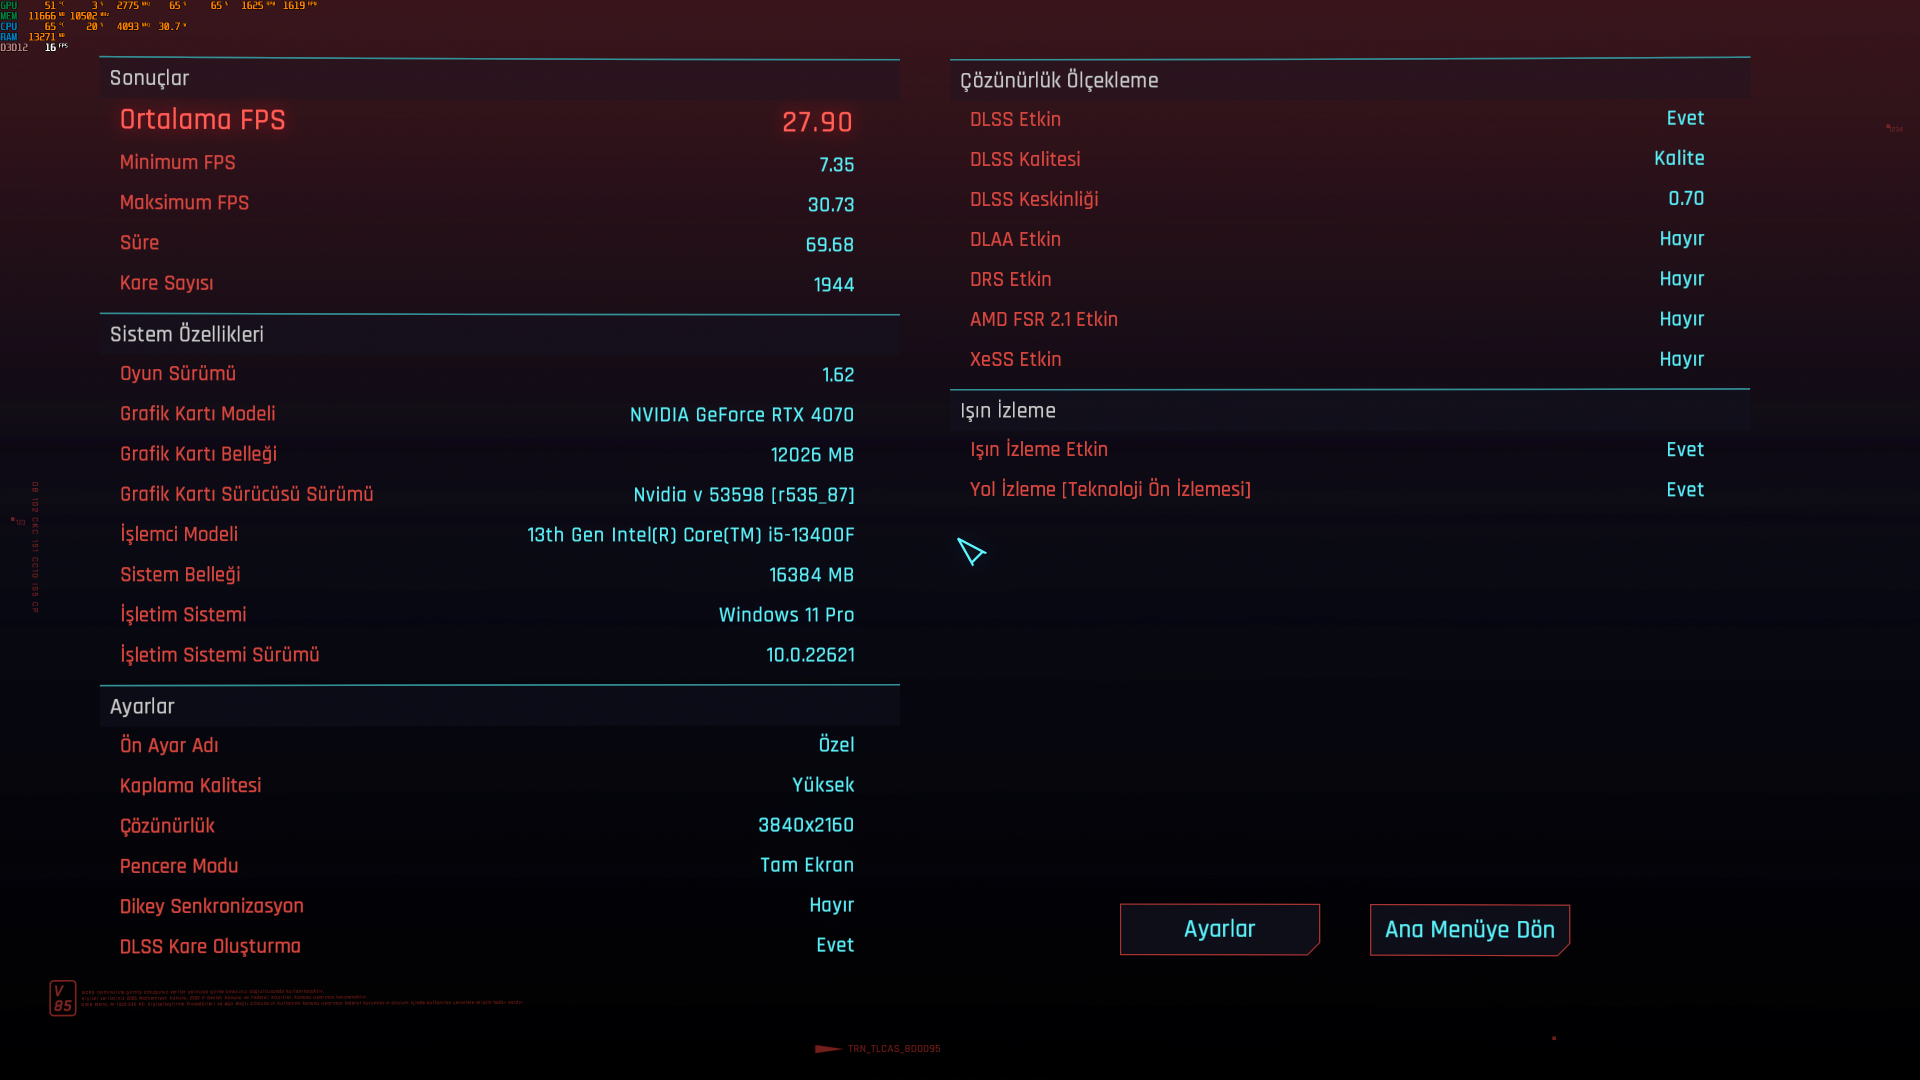Click the Sonuçlar section header
Viewport: 1920px width, 1080px height.
(x=149, y=78)
